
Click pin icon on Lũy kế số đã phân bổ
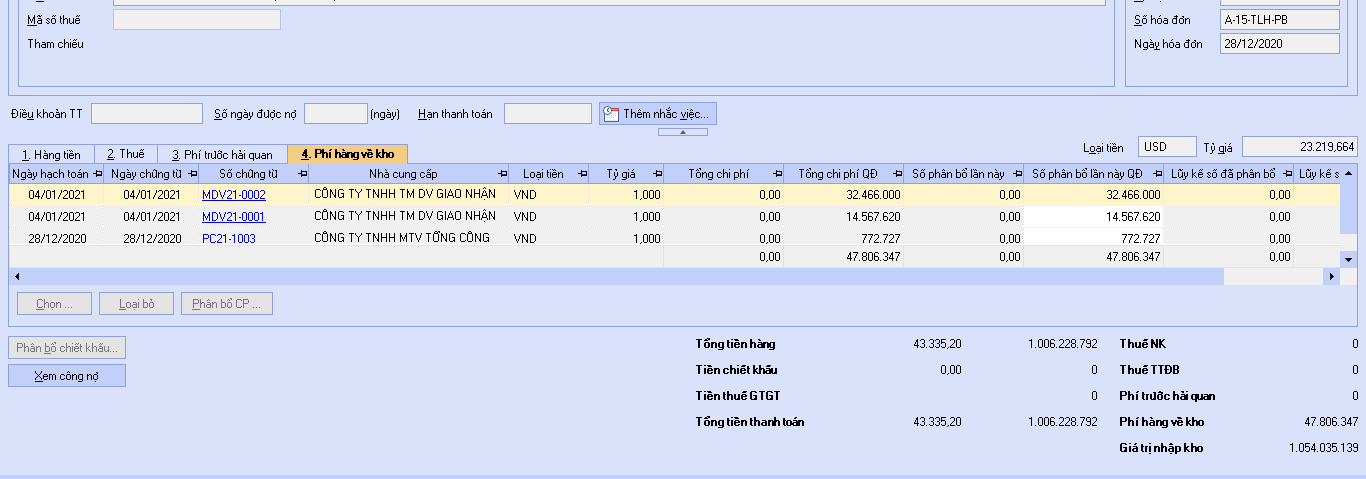pyautogui.click(x=1286, y=174)
